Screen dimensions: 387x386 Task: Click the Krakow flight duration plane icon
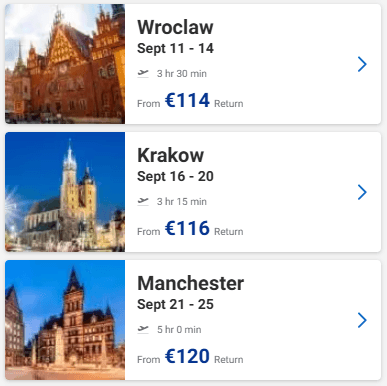pyautogui.click(x=143, y=201)
